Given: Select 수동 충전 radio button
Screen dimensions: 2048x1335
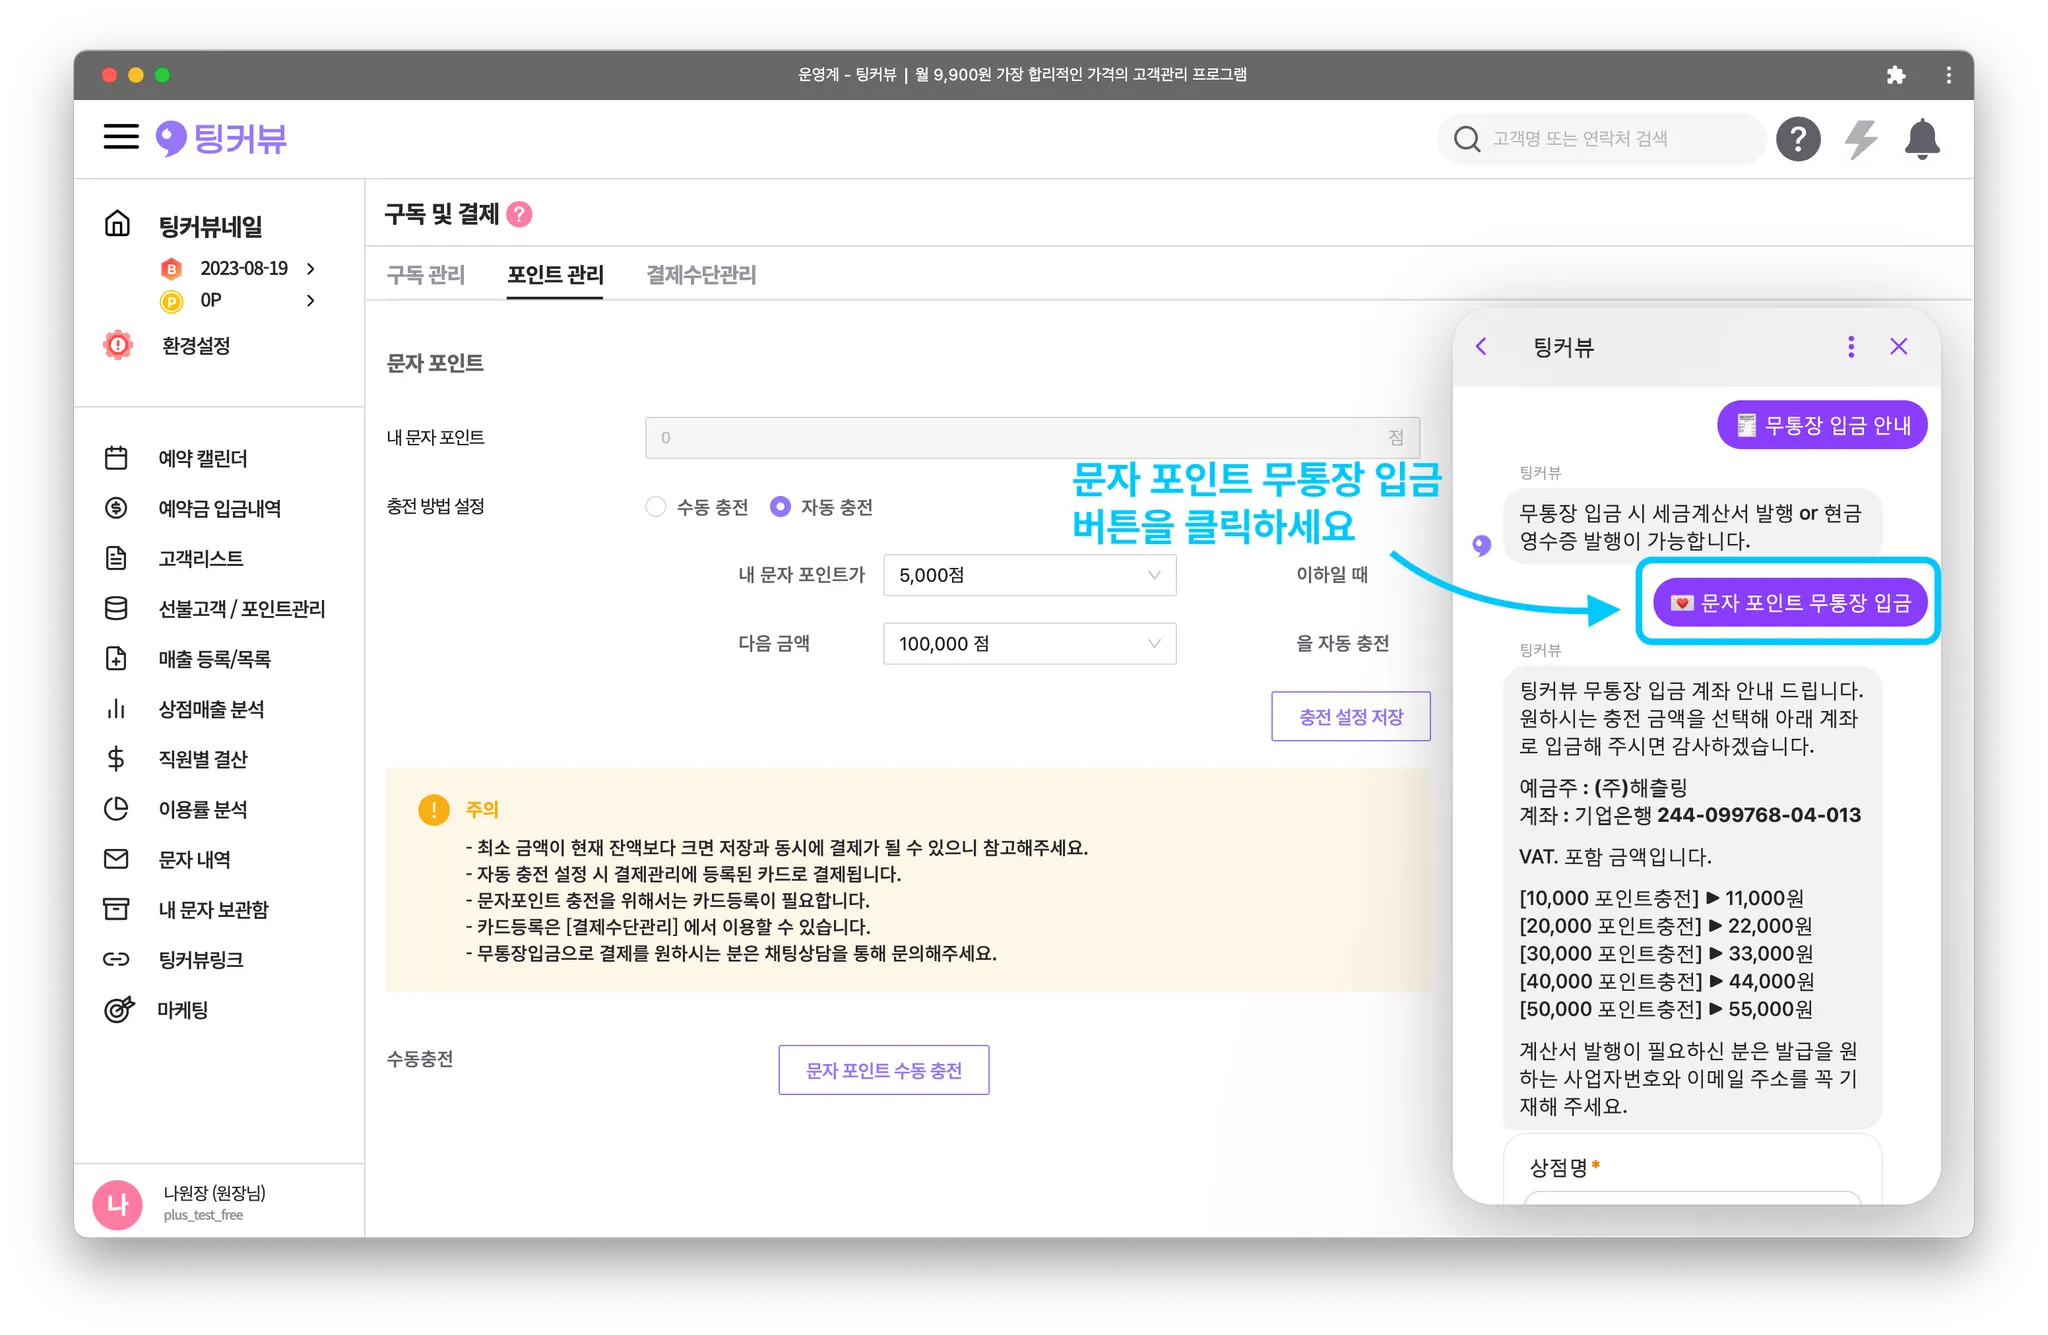Looking at the screenshot, I should click(x=656, y=507).
